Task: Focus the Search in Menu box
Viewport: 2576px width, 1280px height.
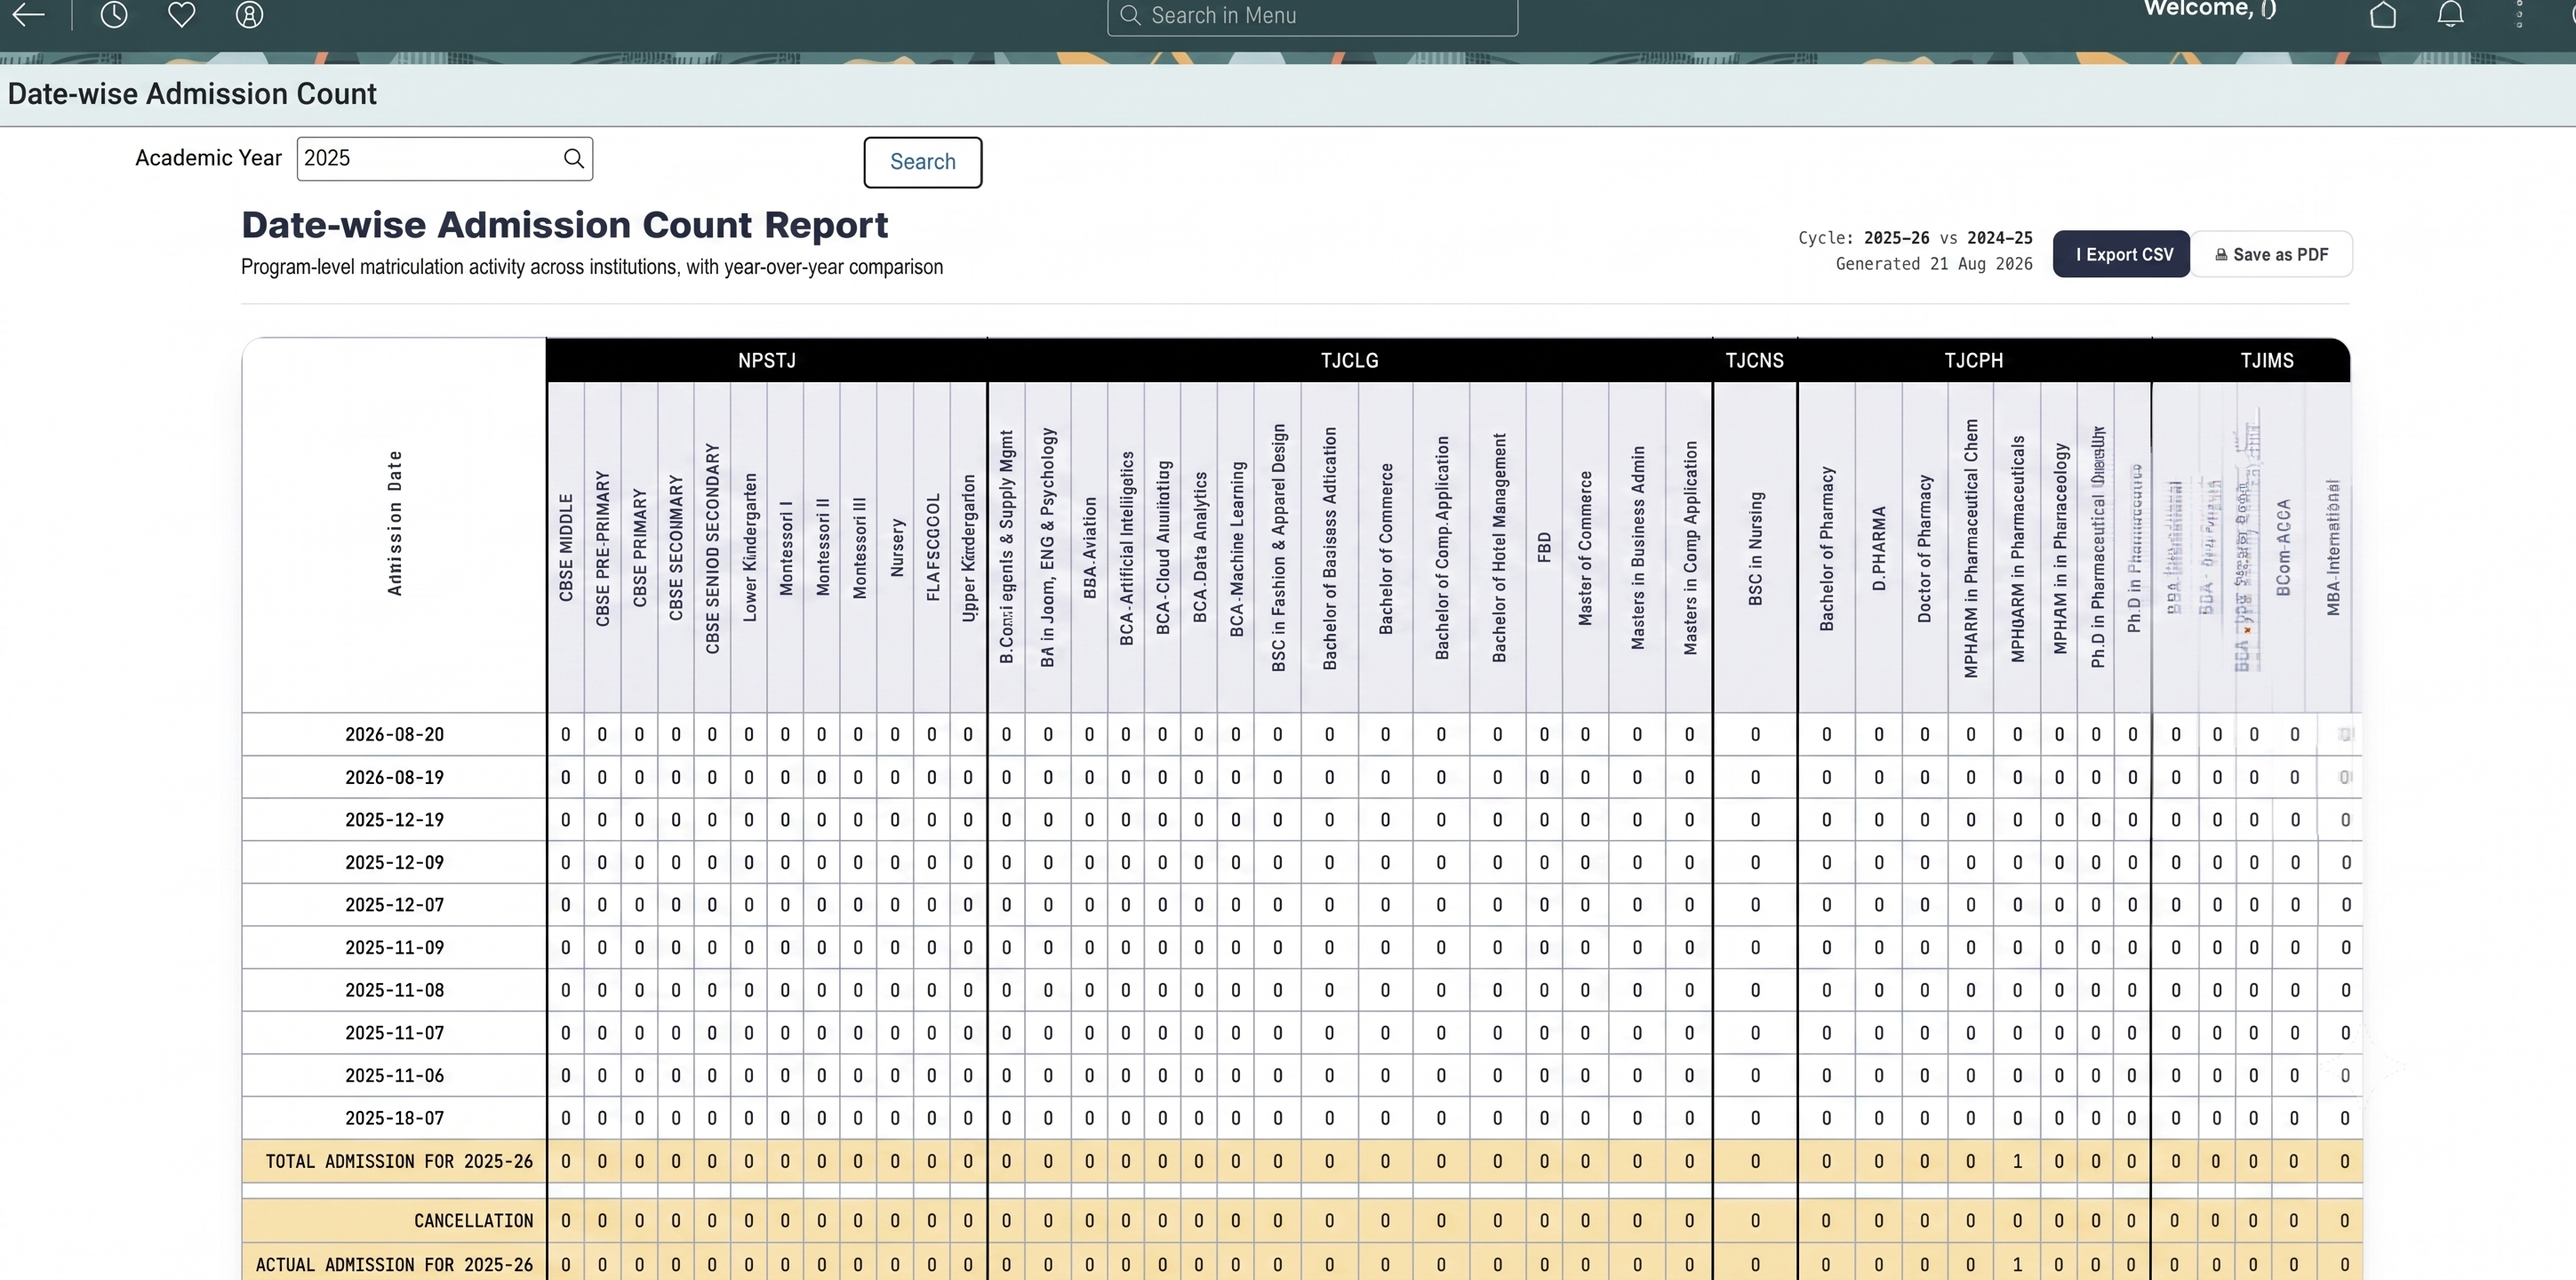Action: tap(1312, 16)
